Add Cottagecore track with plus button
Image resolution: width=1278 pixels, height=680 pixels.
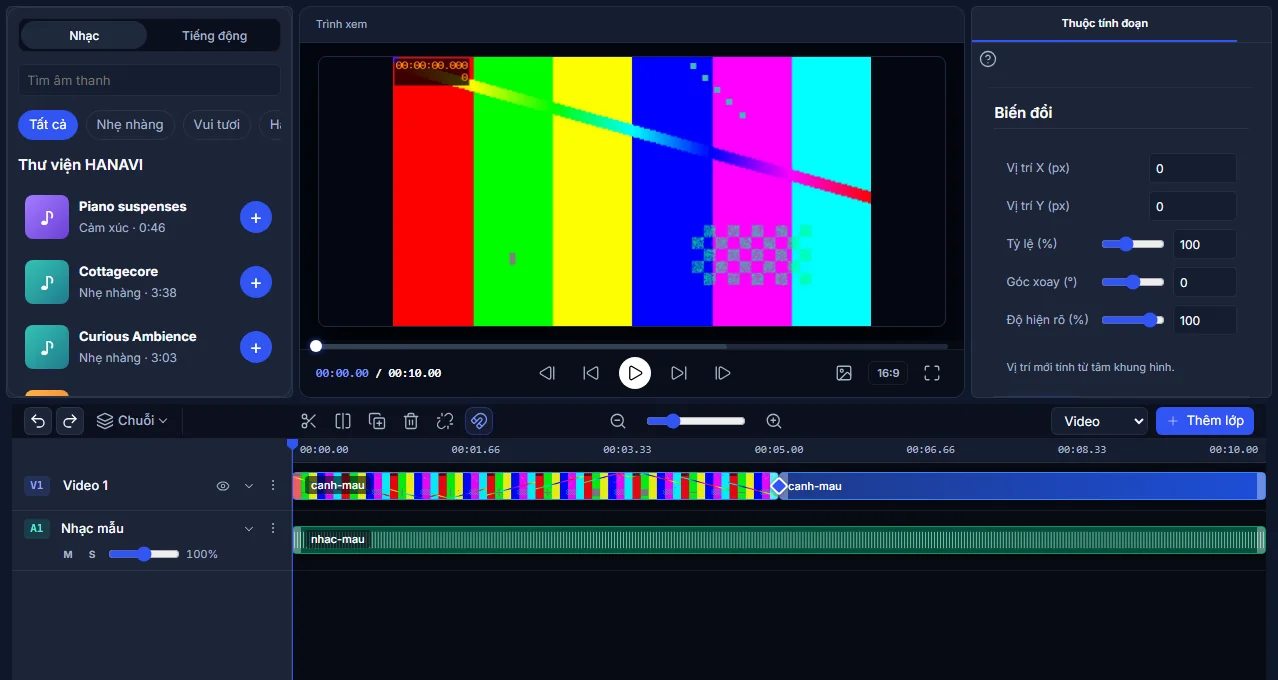(x=256, y=283)
